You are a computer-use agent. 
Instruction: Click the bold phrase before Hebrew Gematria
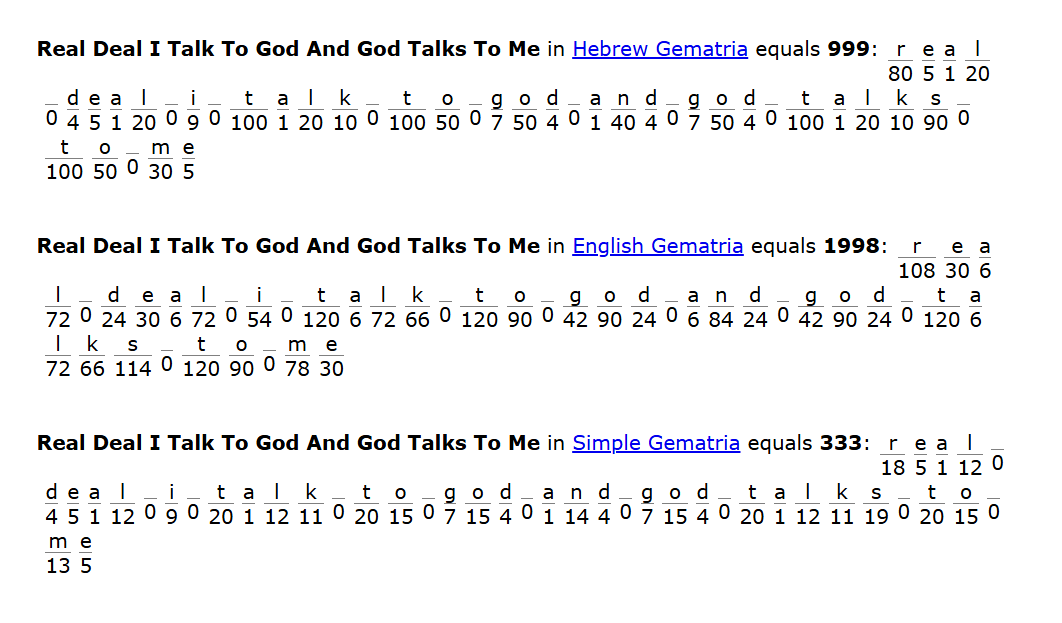tap(289, 49)
